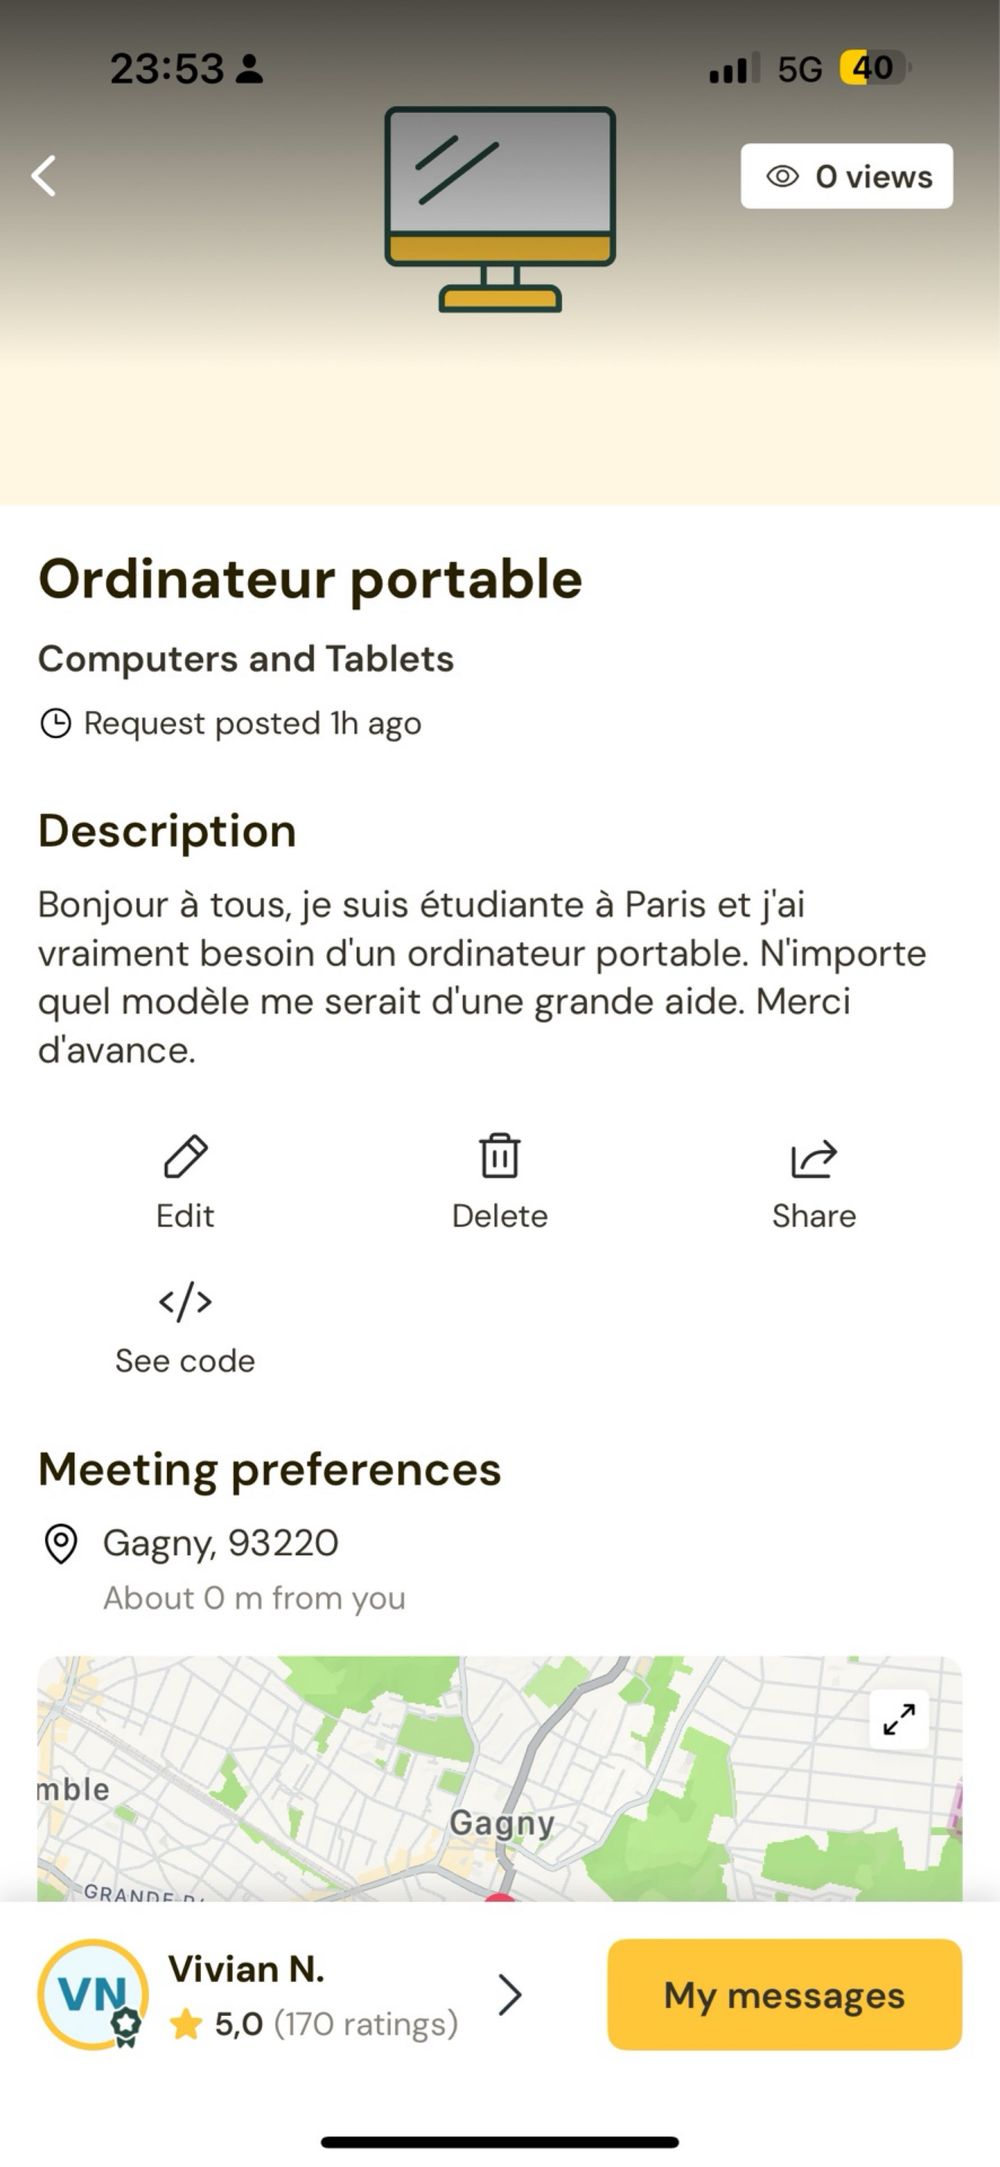
Task: Tap the clock icon near posted time
Action: coord(55,723)
